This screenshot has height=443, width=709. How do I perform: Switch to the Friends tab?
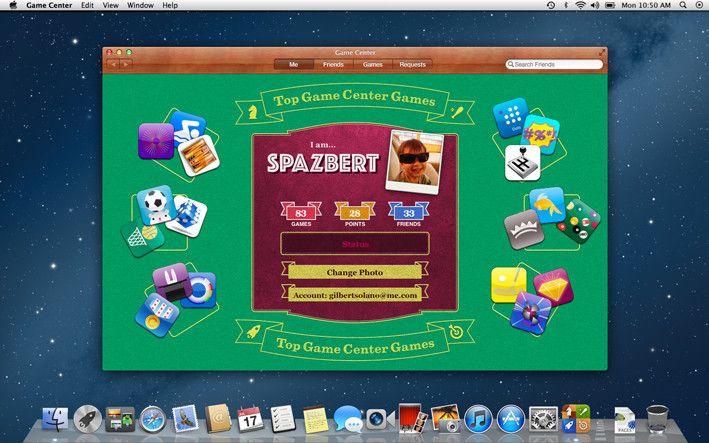point(333,65)
